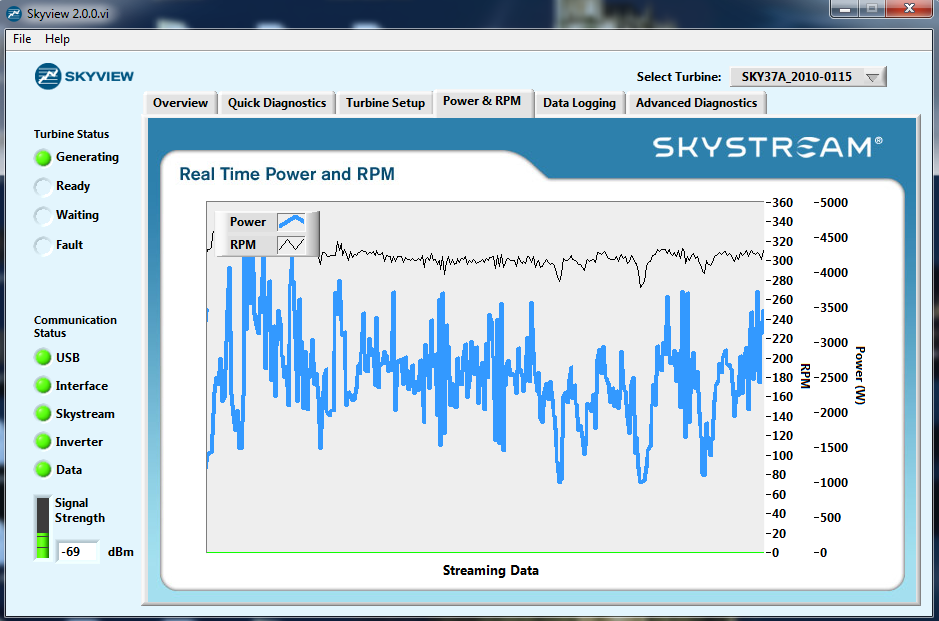Go to the Quick Diagnostics tab
939x621 pixels.
click(277, 103)
